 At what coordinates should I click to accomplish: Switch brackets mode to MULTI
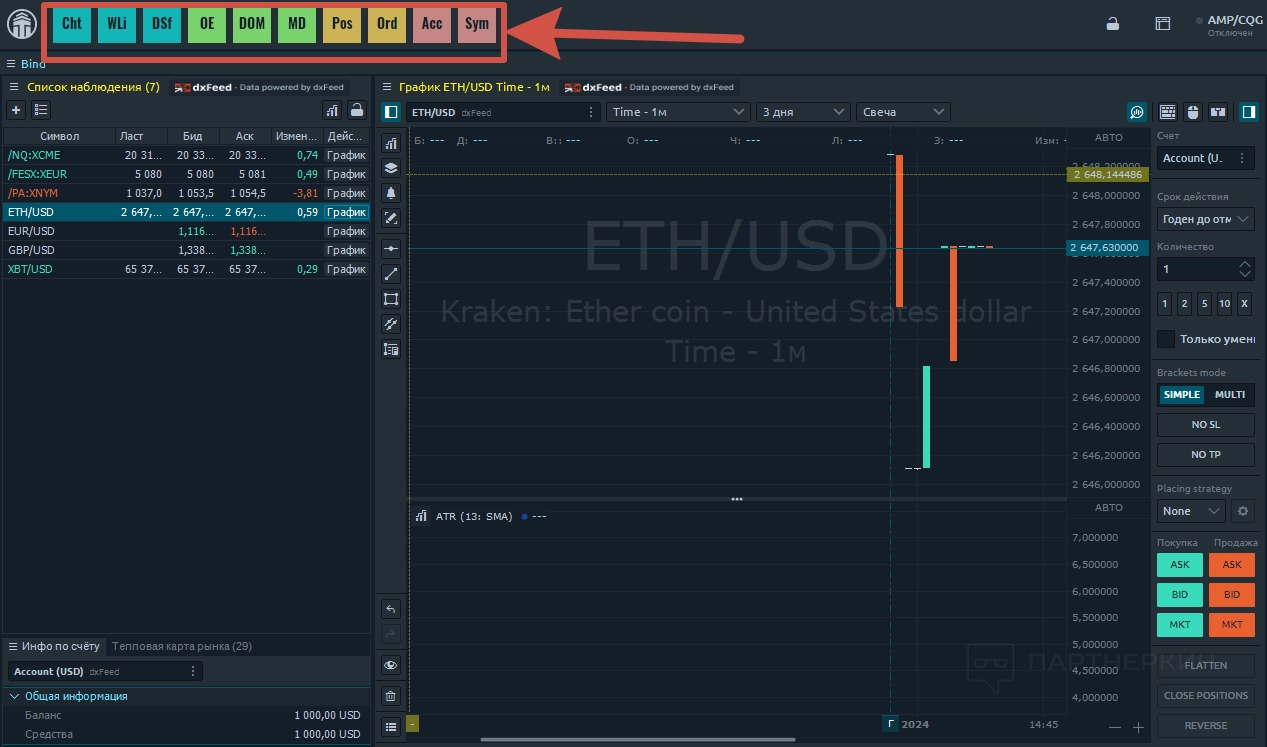[x=1229, y=394]
